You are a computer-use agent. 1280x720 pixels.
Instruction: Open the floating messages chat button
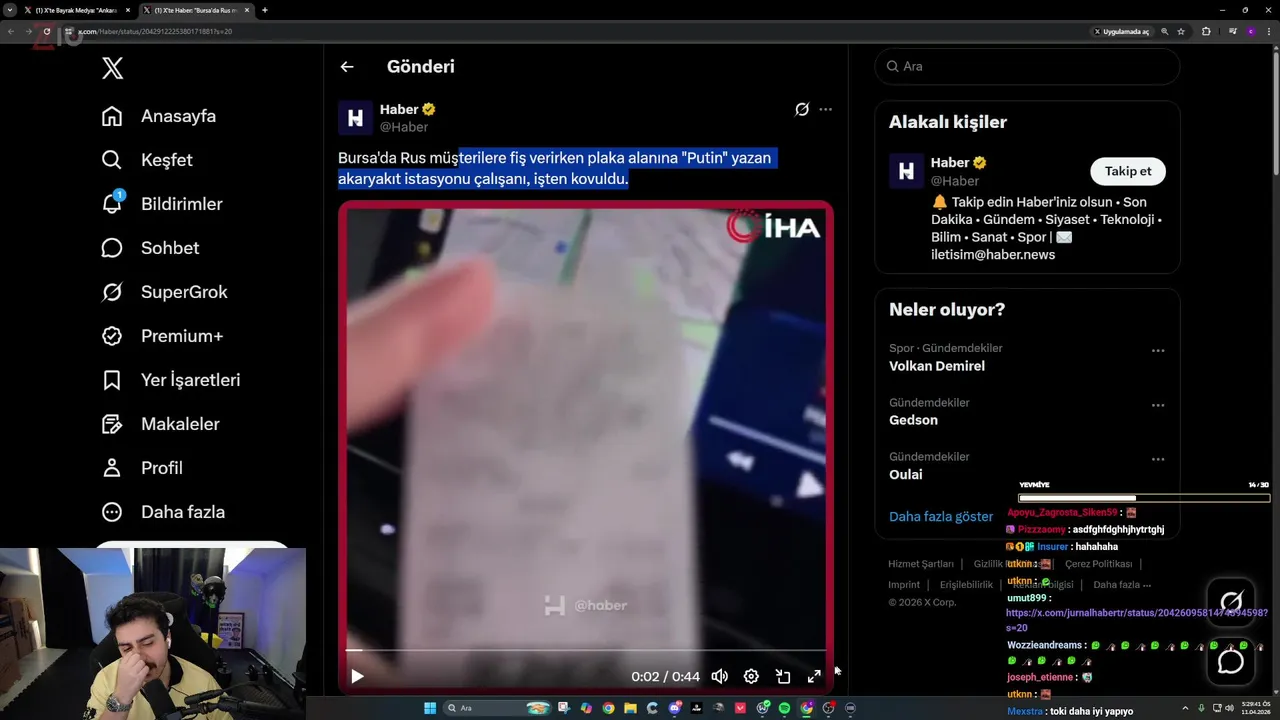coord(1231,661)
